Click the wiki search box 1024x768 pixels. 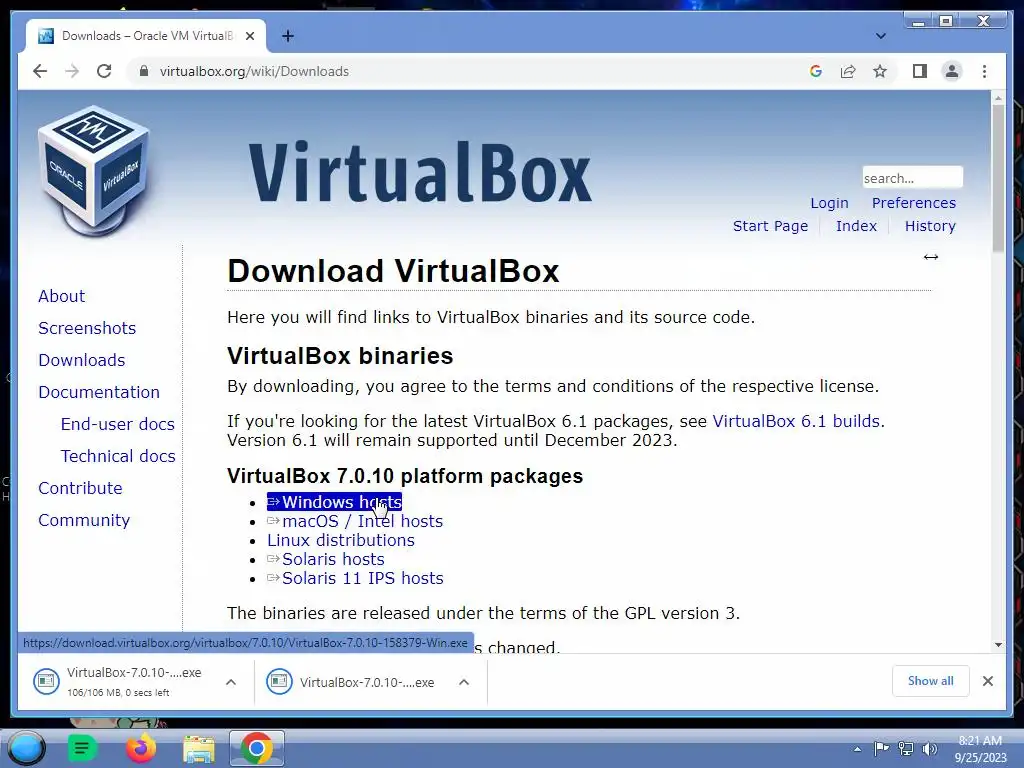[912, 178]
